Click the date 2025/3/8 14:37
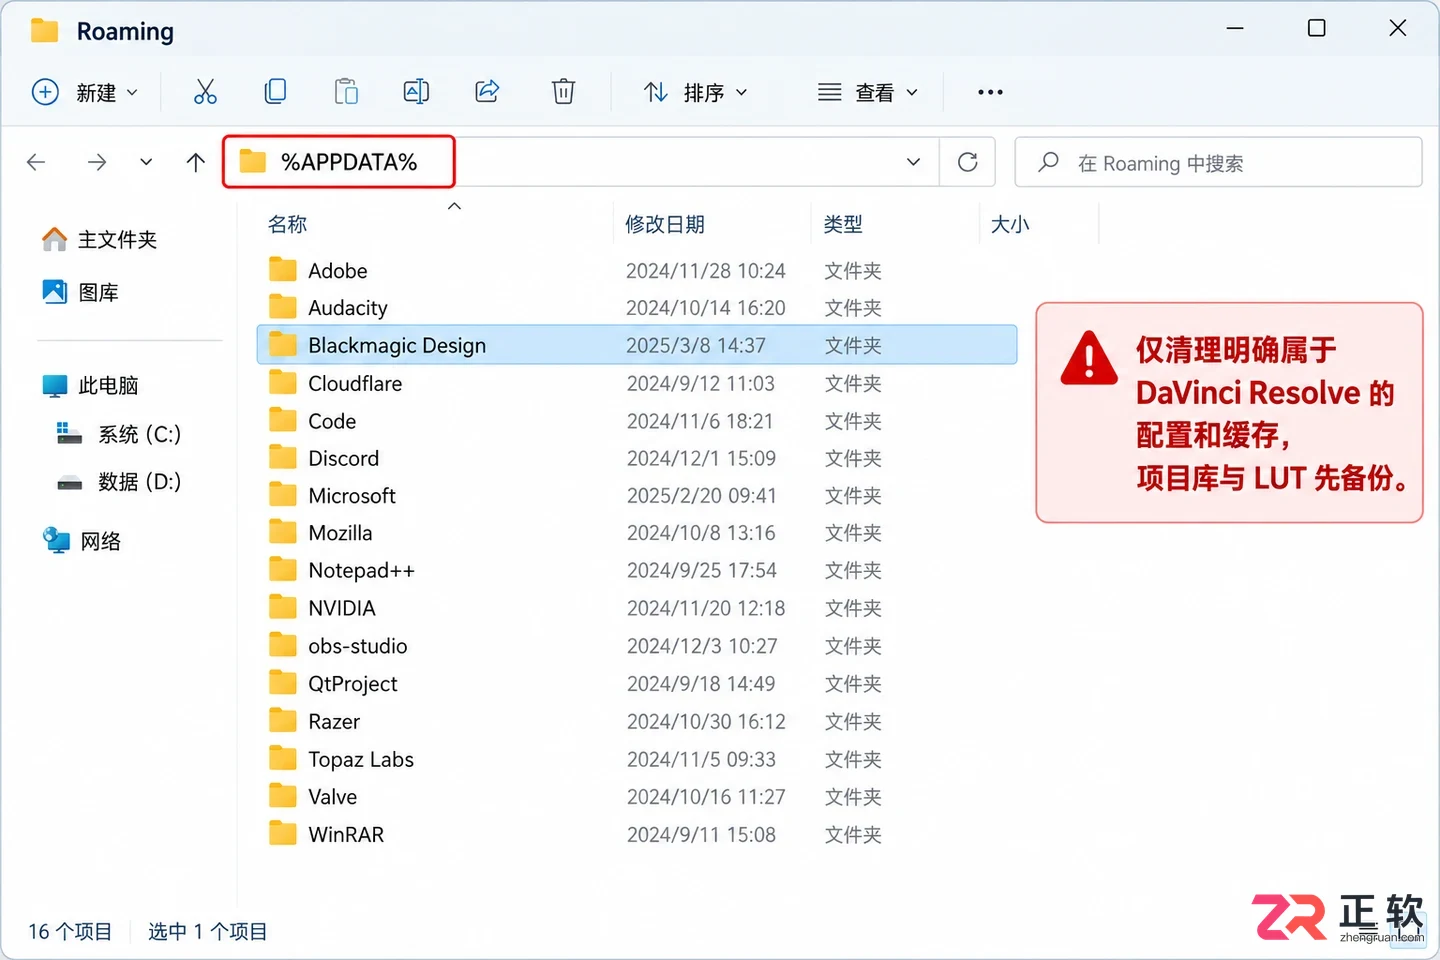The height and width of the screenshot is (960, 1440). tap(696, 345)
